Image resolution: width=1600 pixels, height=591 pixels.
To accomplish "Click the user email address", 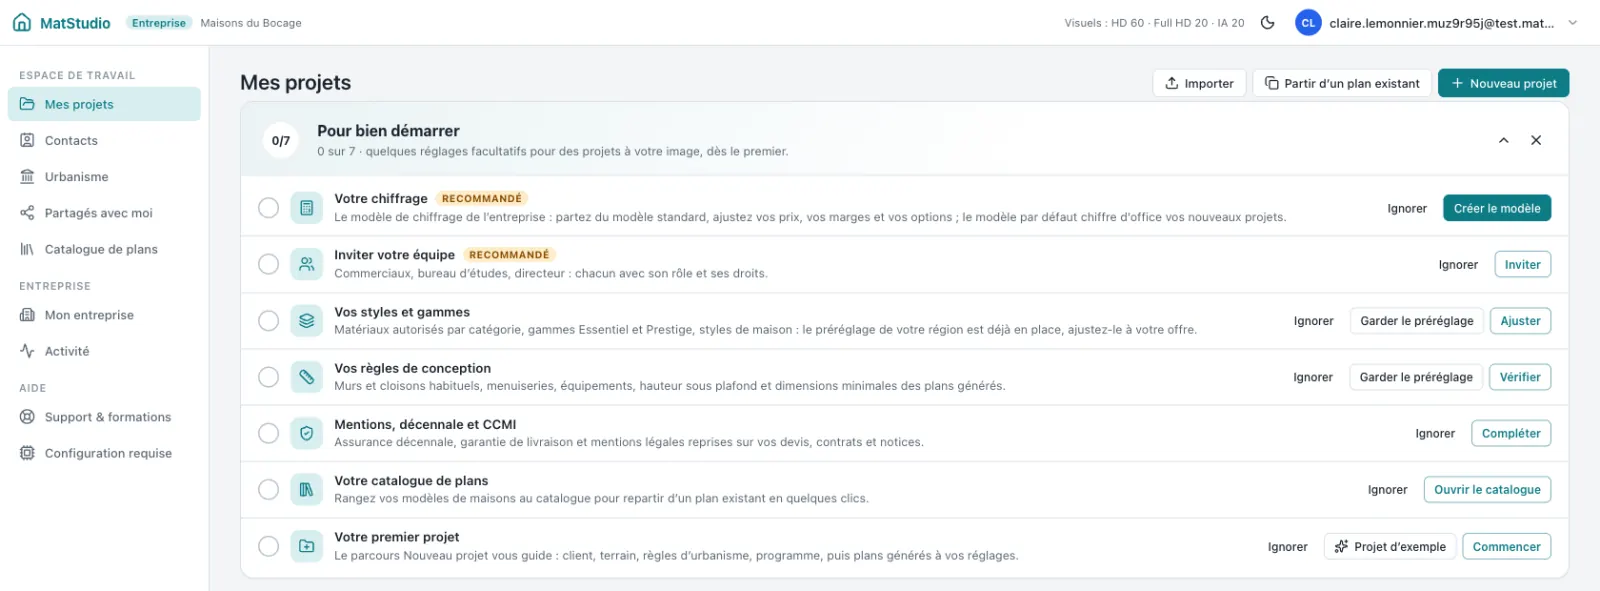I will tap(1442, 23).
